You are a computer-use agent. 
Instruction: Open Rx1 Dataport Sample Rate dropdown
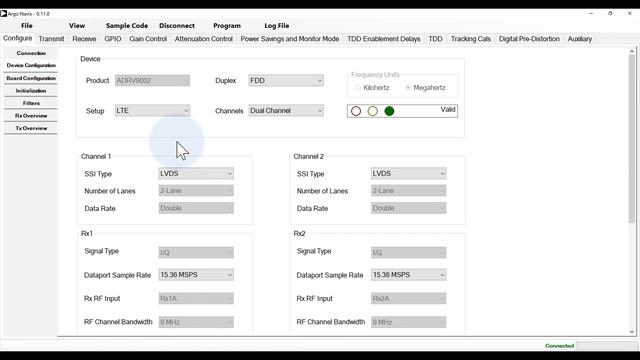[x=196, y=275]
